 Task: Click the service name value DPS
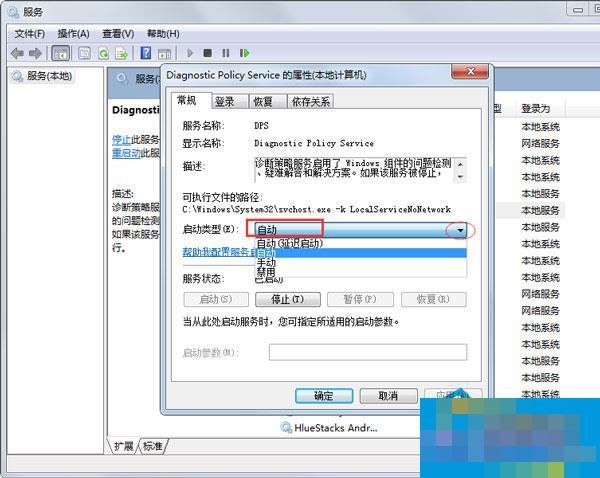(261, 126)
